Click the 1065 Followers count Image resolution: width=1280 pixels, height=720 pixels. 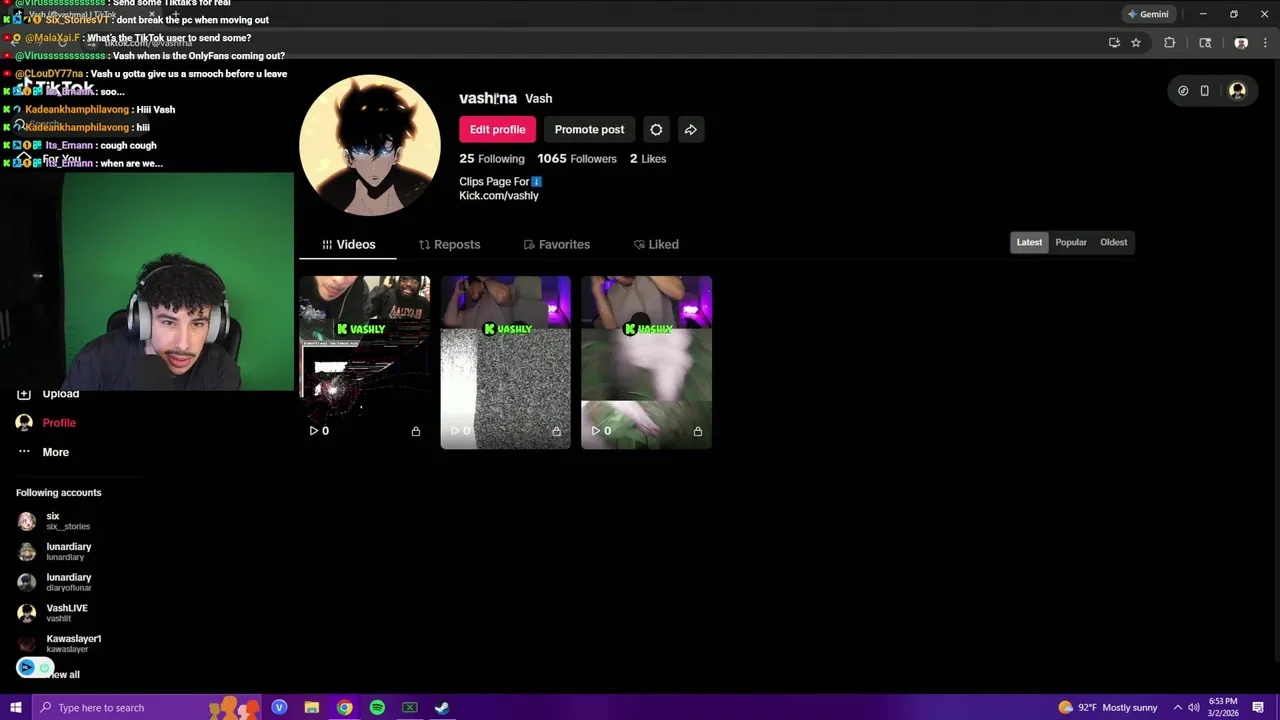point(577,159)
